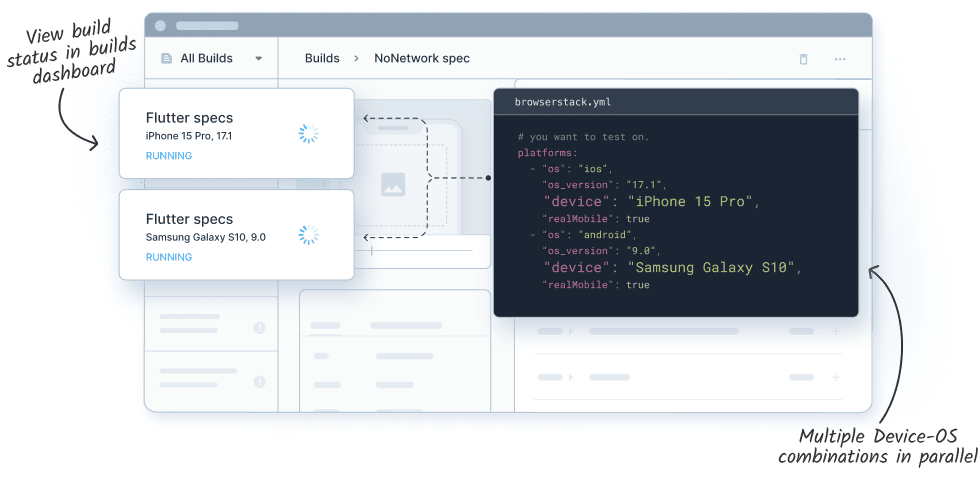
Task: Open the All Builds dropdown arrow
Action: [x=259, y=59]
